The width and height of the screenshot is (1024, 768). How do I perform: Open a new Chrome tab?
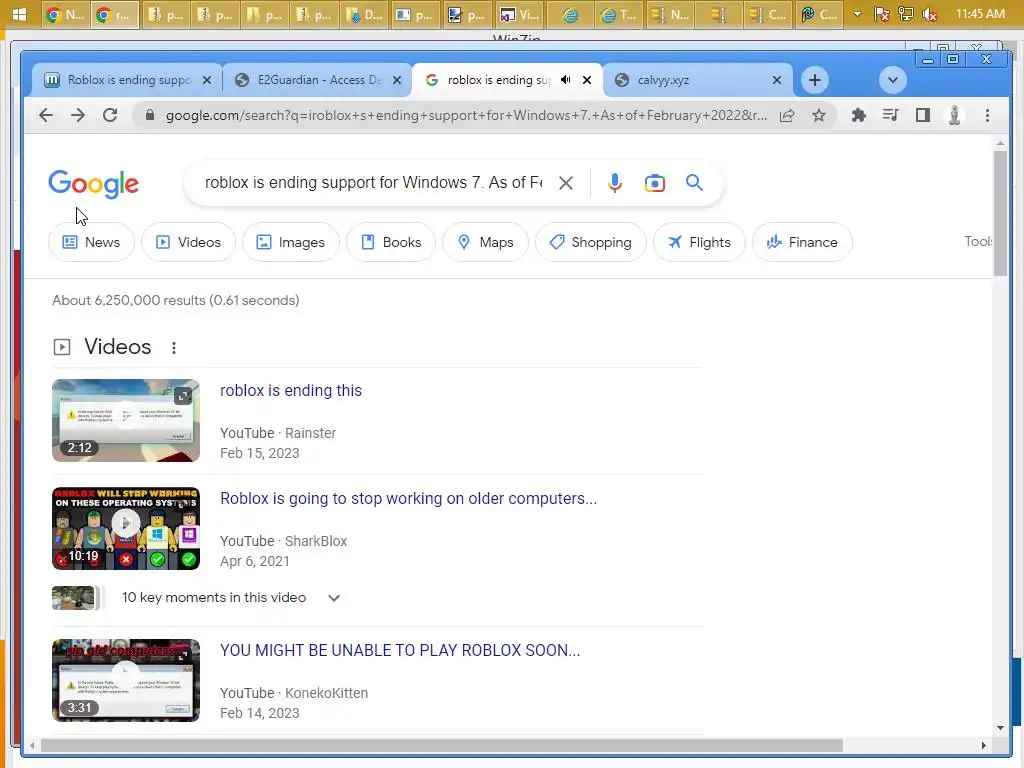(814, 80)
